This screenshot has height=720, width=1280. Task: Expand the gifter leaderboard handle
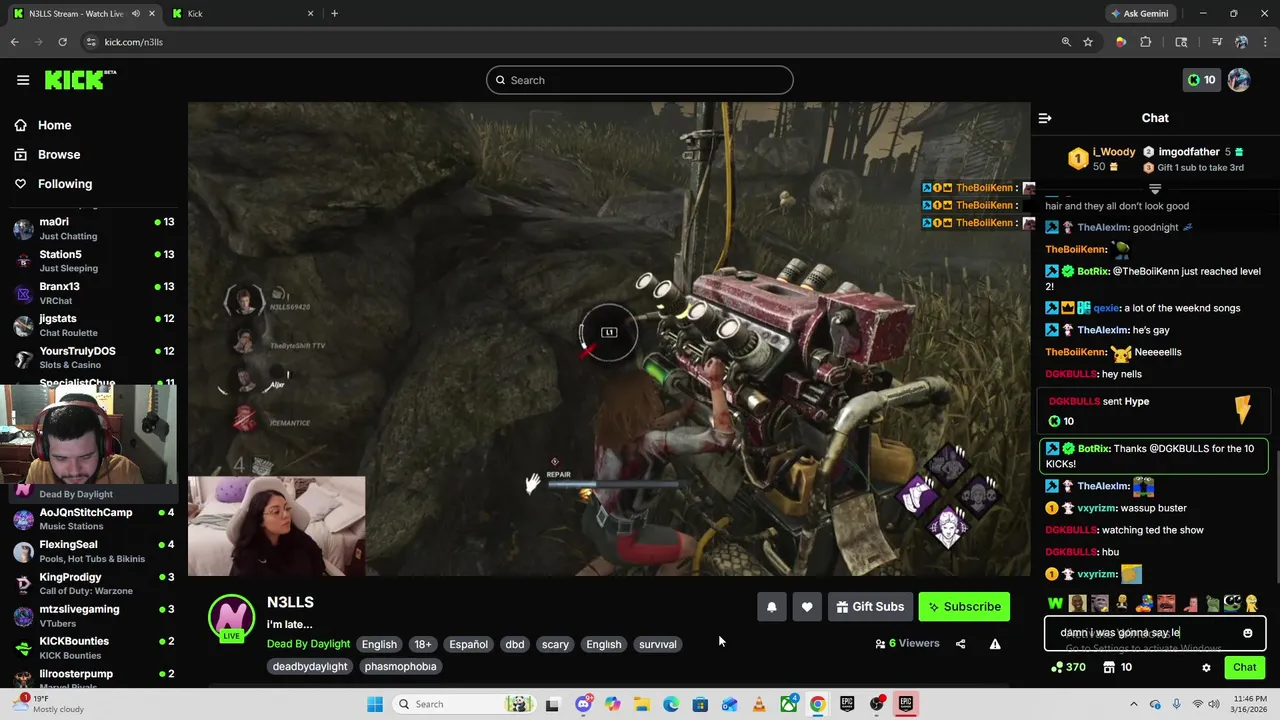click(x=1155, y=188)
